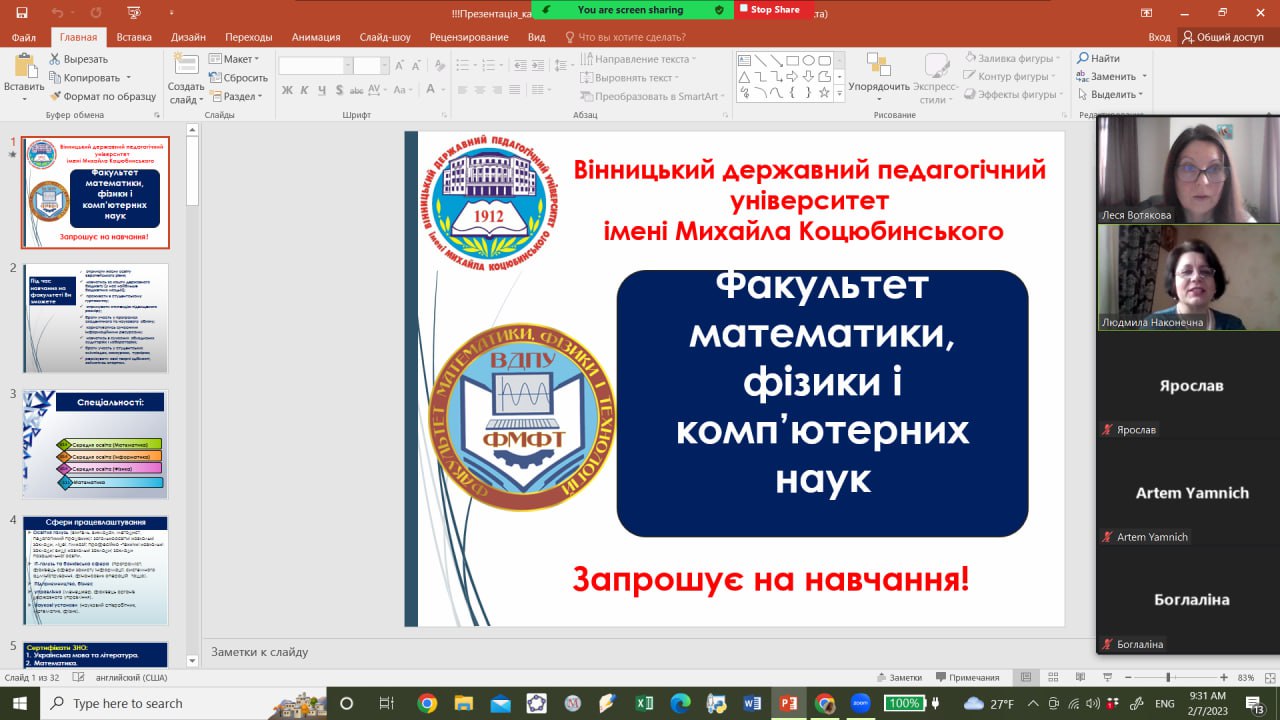Zoom in with the plus icon in the status bar

tap(1224, 677)
